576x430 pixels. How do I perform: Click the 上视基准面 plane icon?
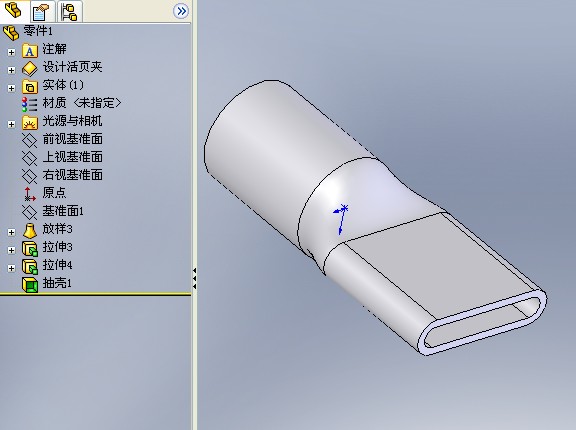(29, 158)
